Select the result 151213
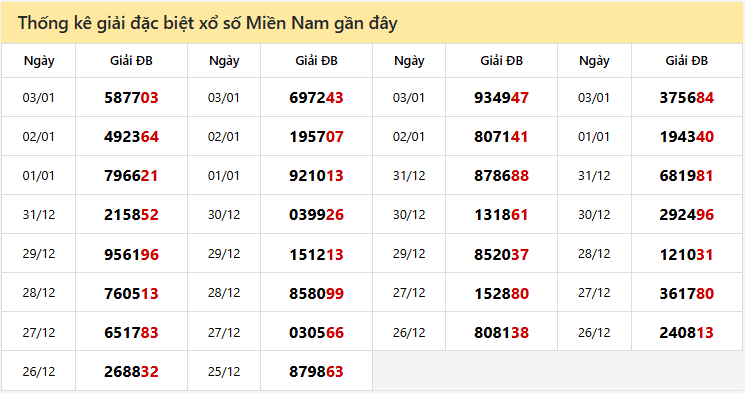745x393 pixels. [316, 255]
